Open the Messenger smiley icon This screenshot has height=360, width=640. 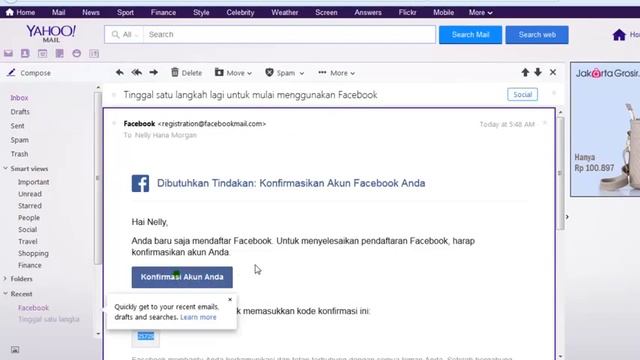76,53
